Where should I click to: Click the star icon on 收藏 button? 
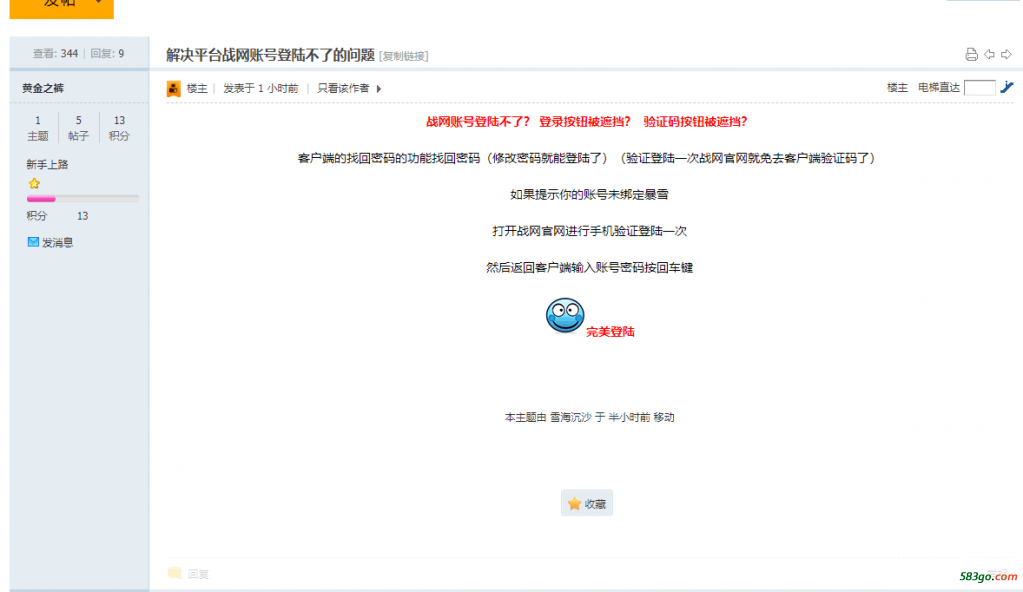(575, 504)
